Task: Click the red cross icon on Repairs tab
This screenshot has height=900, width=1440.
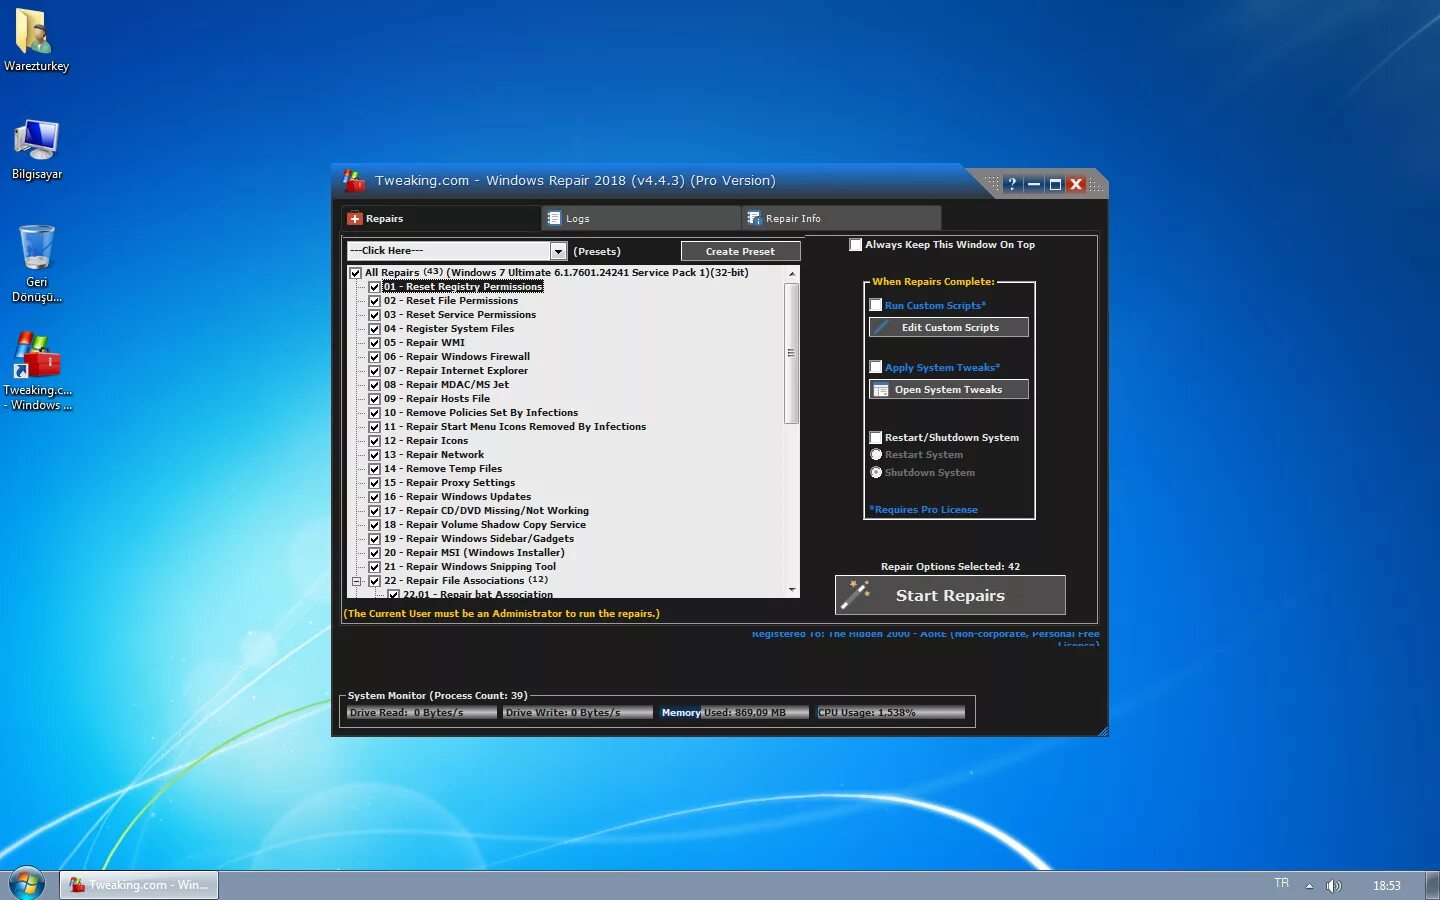Action: pyautogui.click(x=354, y=219)
